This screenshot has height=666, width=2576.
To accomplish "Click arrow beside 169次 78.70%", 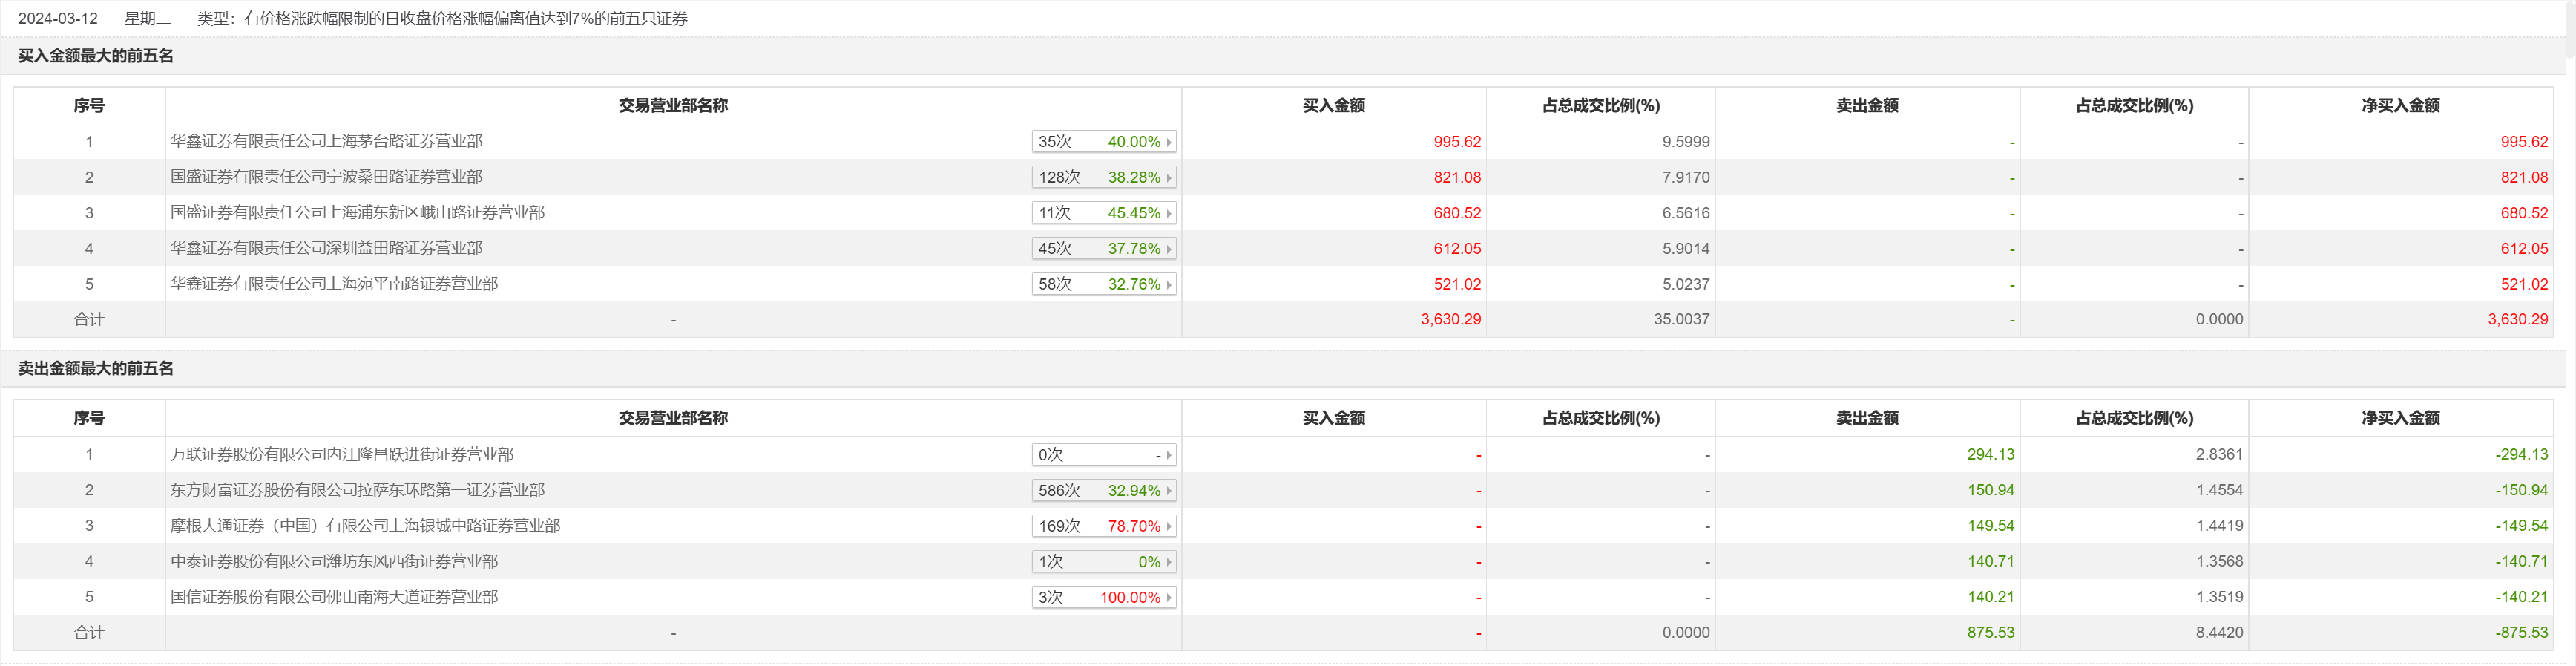I will pyautogui.click(x=1169, y=527).
